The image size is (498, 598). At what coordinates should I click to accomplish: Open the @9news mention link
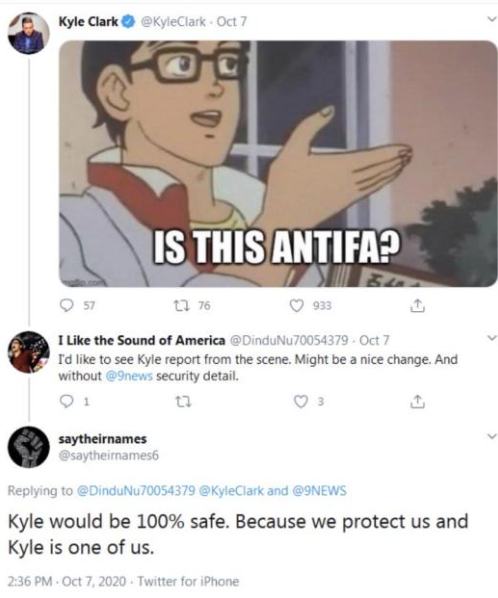pyautogui.click(x=129, y=376)
